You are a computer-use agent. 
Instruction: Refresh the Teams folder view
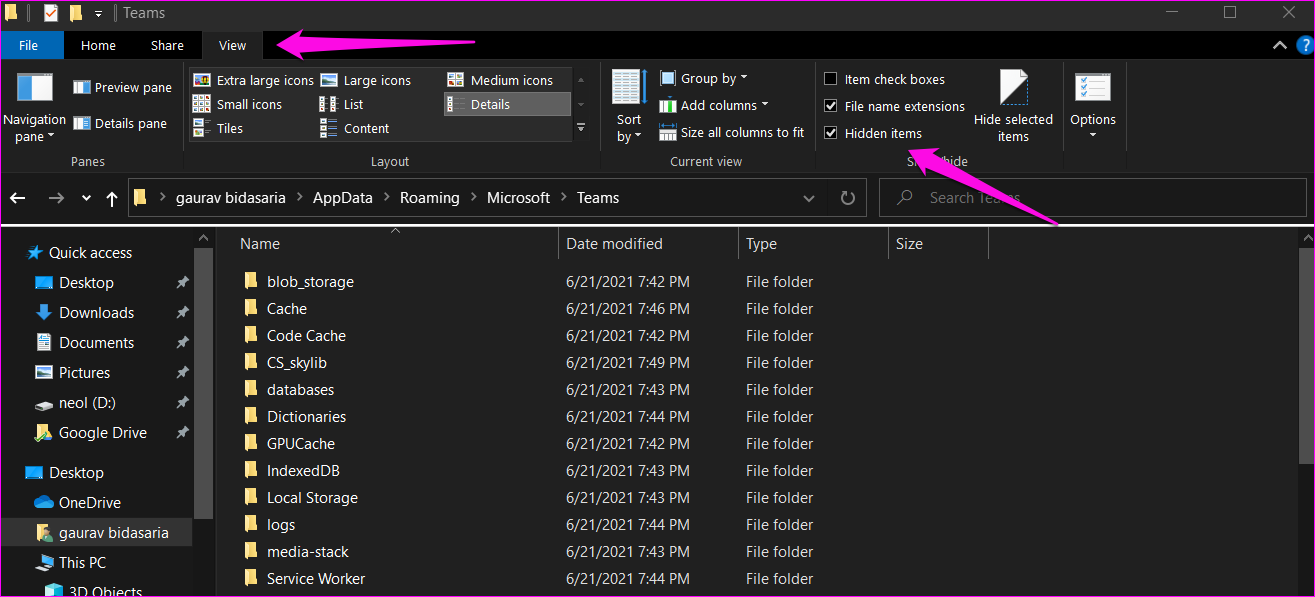click(x=848, y=198)
